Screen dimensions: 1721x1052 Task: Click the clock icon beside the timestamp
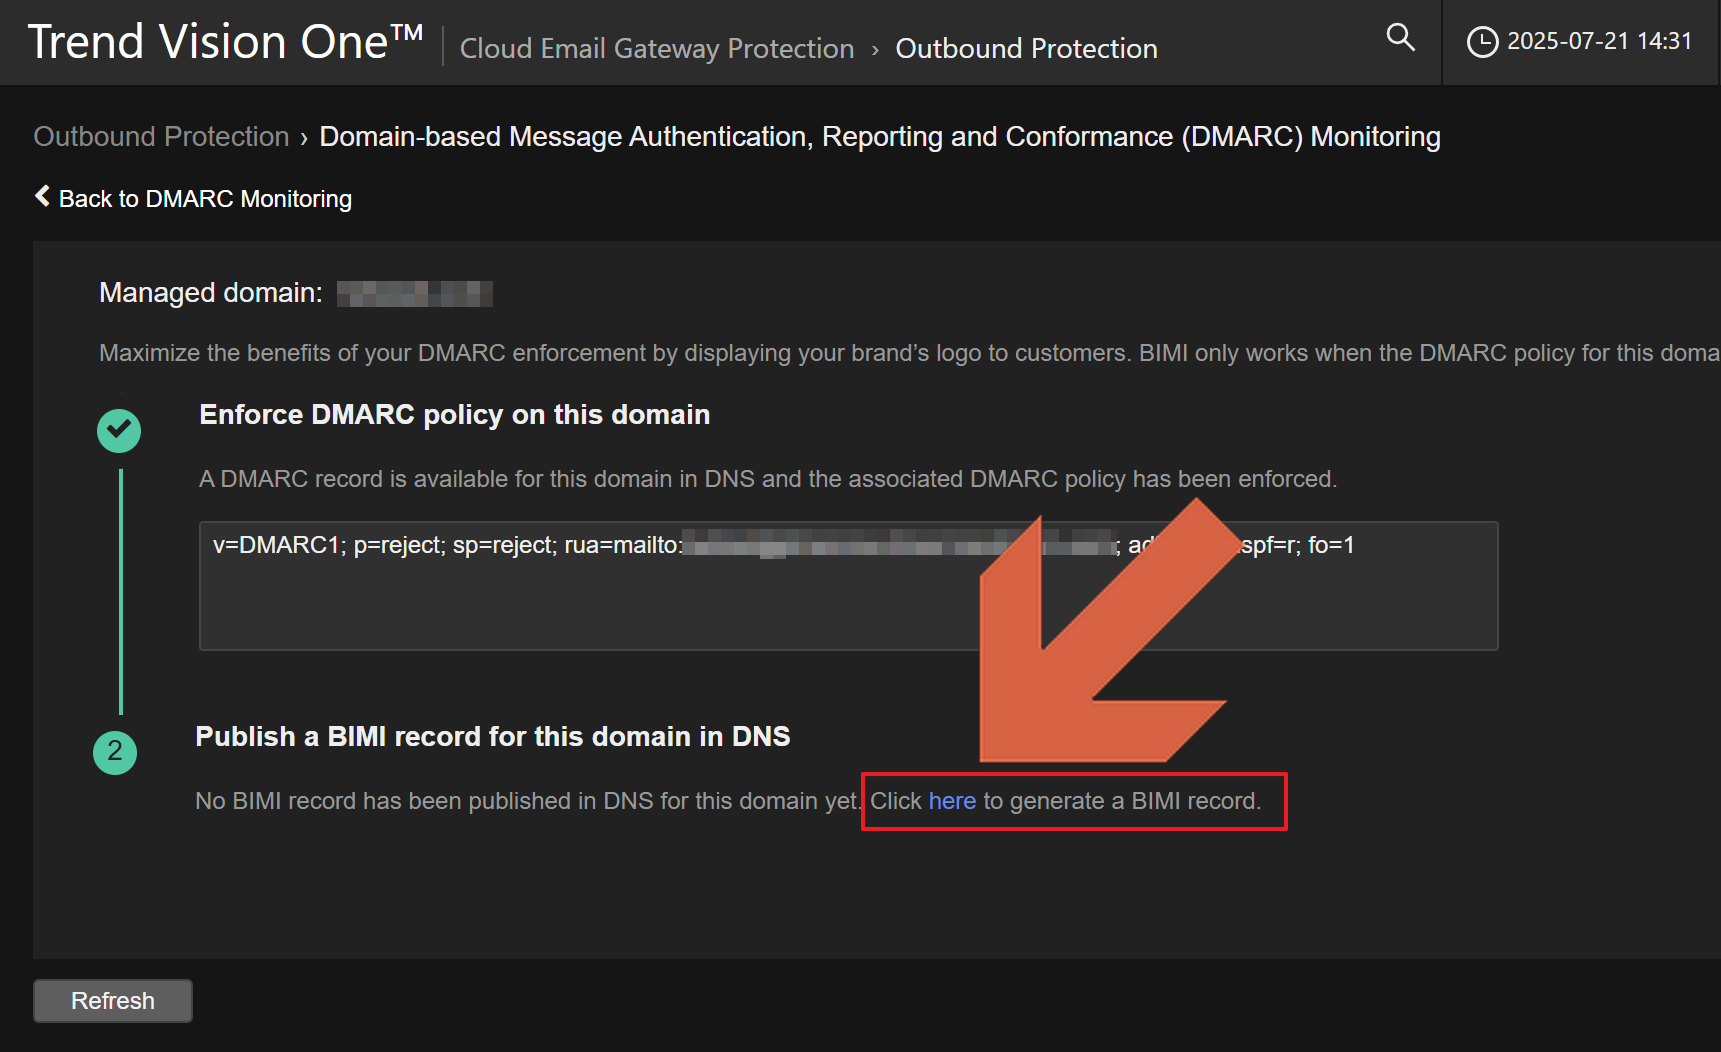pos(1481,42)
